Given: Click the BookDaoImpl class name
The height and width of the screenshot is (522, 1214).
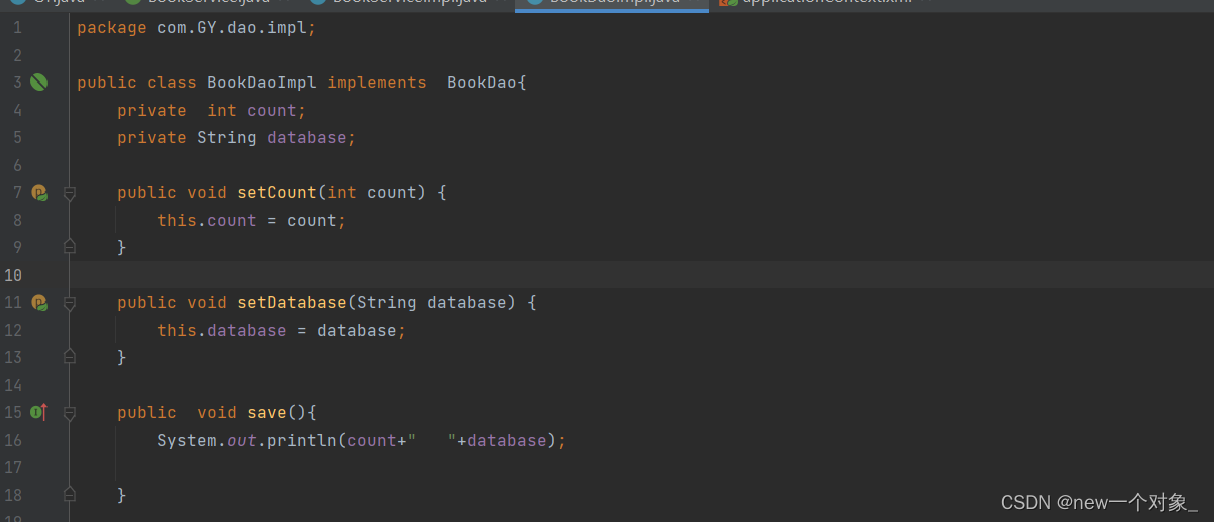Looking at the screenshot, I should (x=262, y=82).
